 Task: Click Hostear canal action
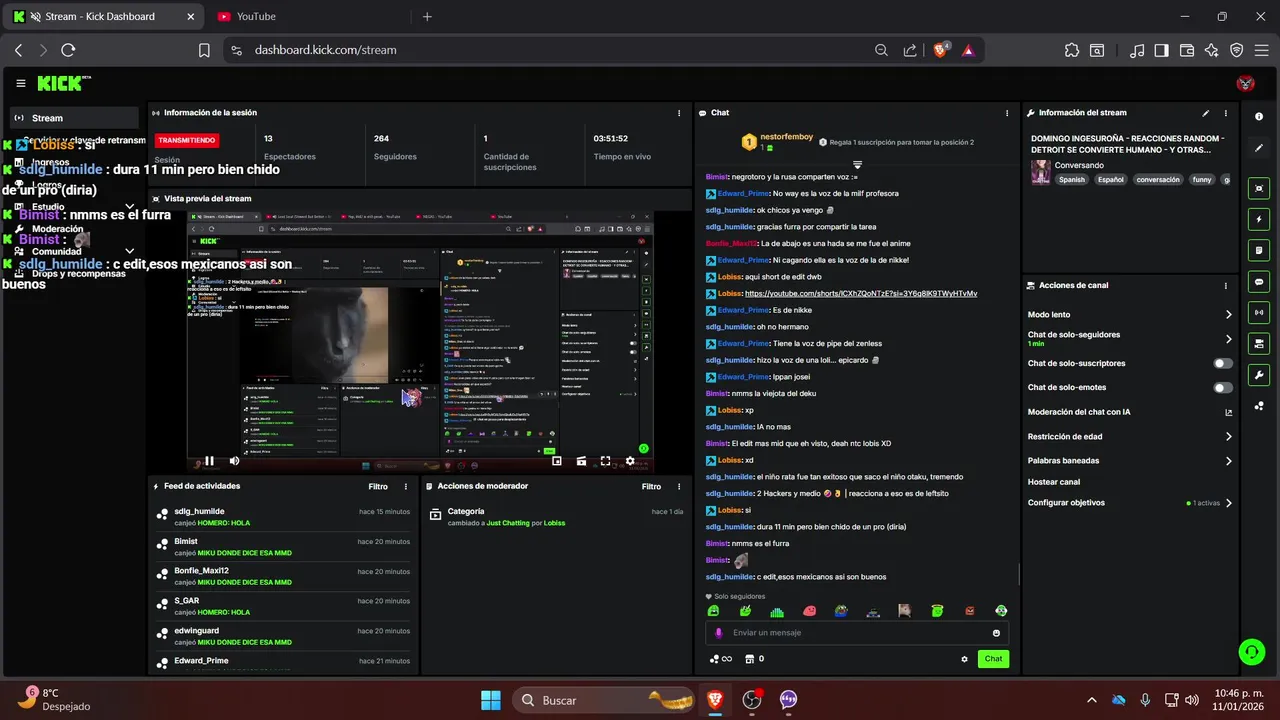coord(1054,482)
